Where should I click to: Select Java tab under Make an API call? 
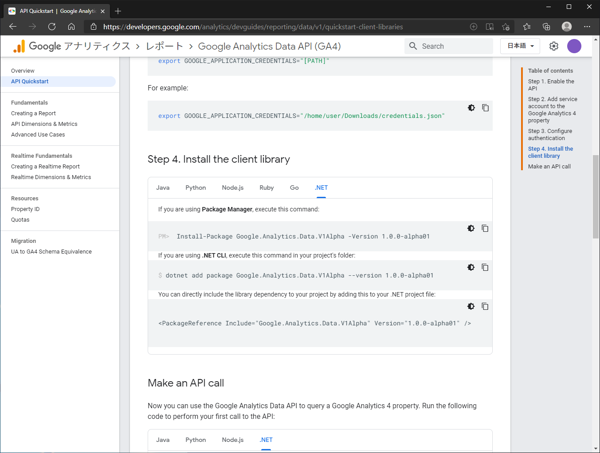click(x=163, y=440)
